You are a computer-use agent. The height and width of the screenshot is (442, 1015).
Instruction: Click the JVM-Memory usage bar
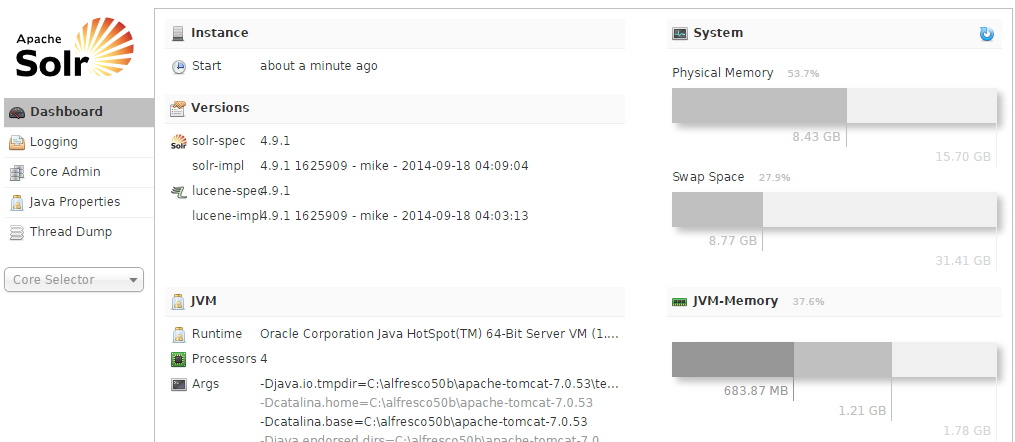834,360
